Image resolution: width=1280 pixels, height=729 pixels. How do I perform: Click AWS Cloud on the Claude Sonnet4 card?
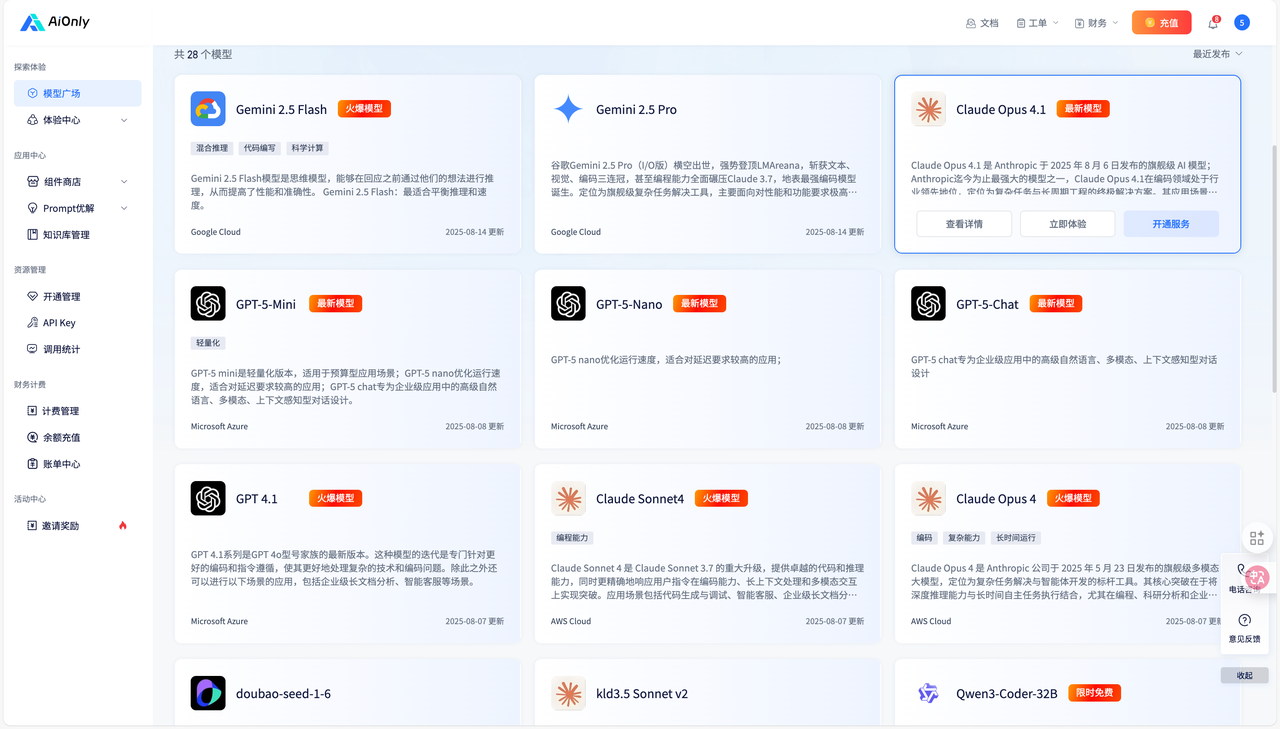pos(571,621)
